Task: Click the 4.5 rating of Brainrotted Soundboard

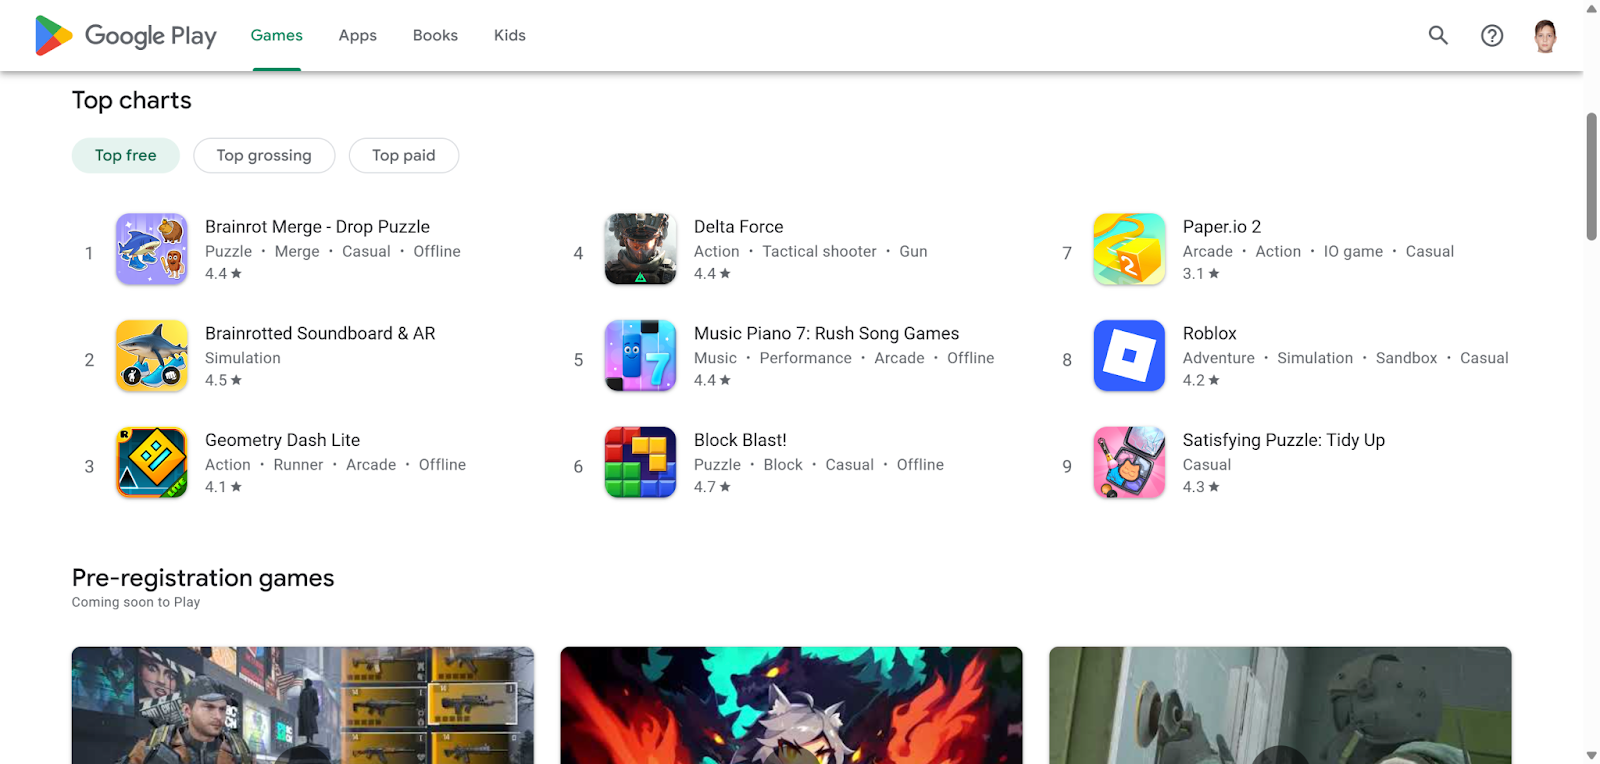Action: click(x=223, y=381)
